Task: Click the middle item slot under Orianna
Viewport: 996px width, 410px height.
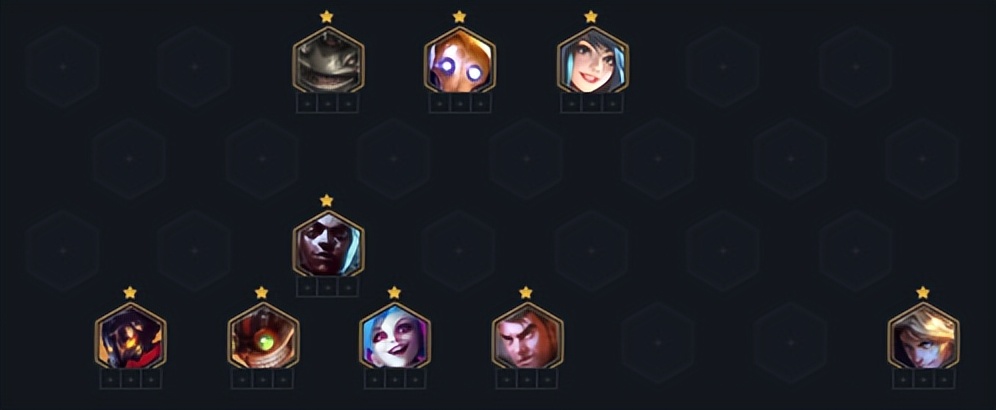Action: [x=460, y=103]
